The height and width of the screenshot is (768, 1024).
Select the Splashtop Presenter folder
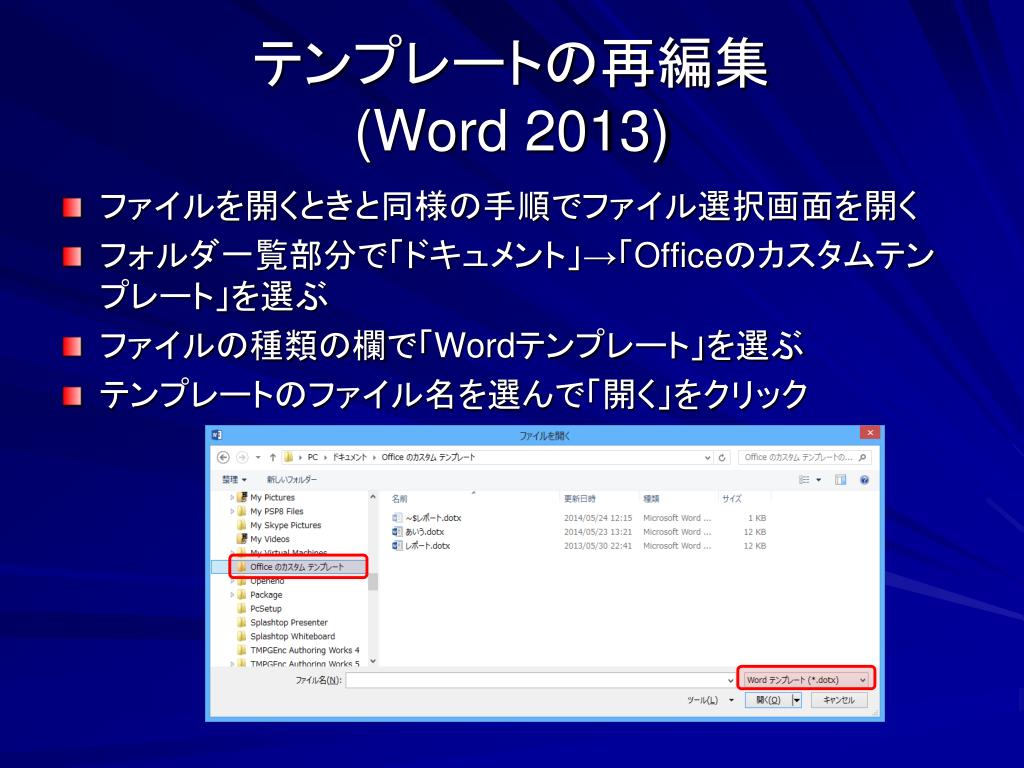(x=289, y=622)
